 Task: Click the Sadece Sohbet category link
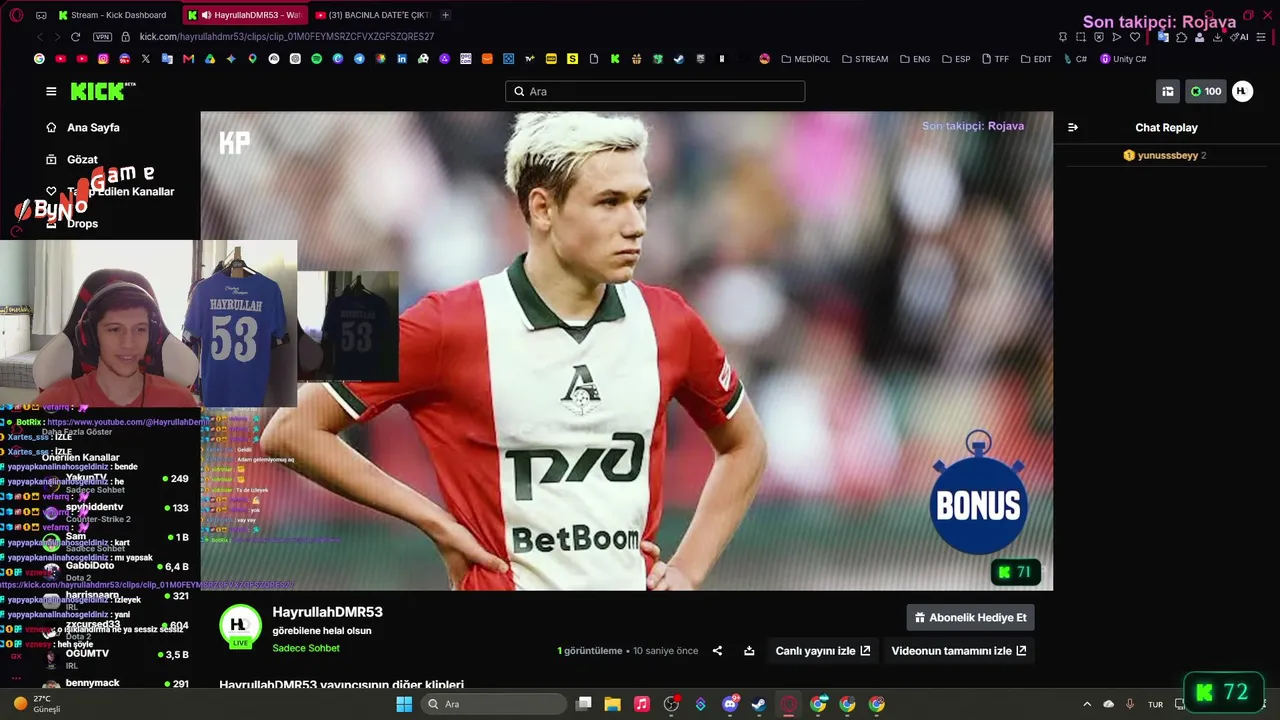click(x=306, y=648)
